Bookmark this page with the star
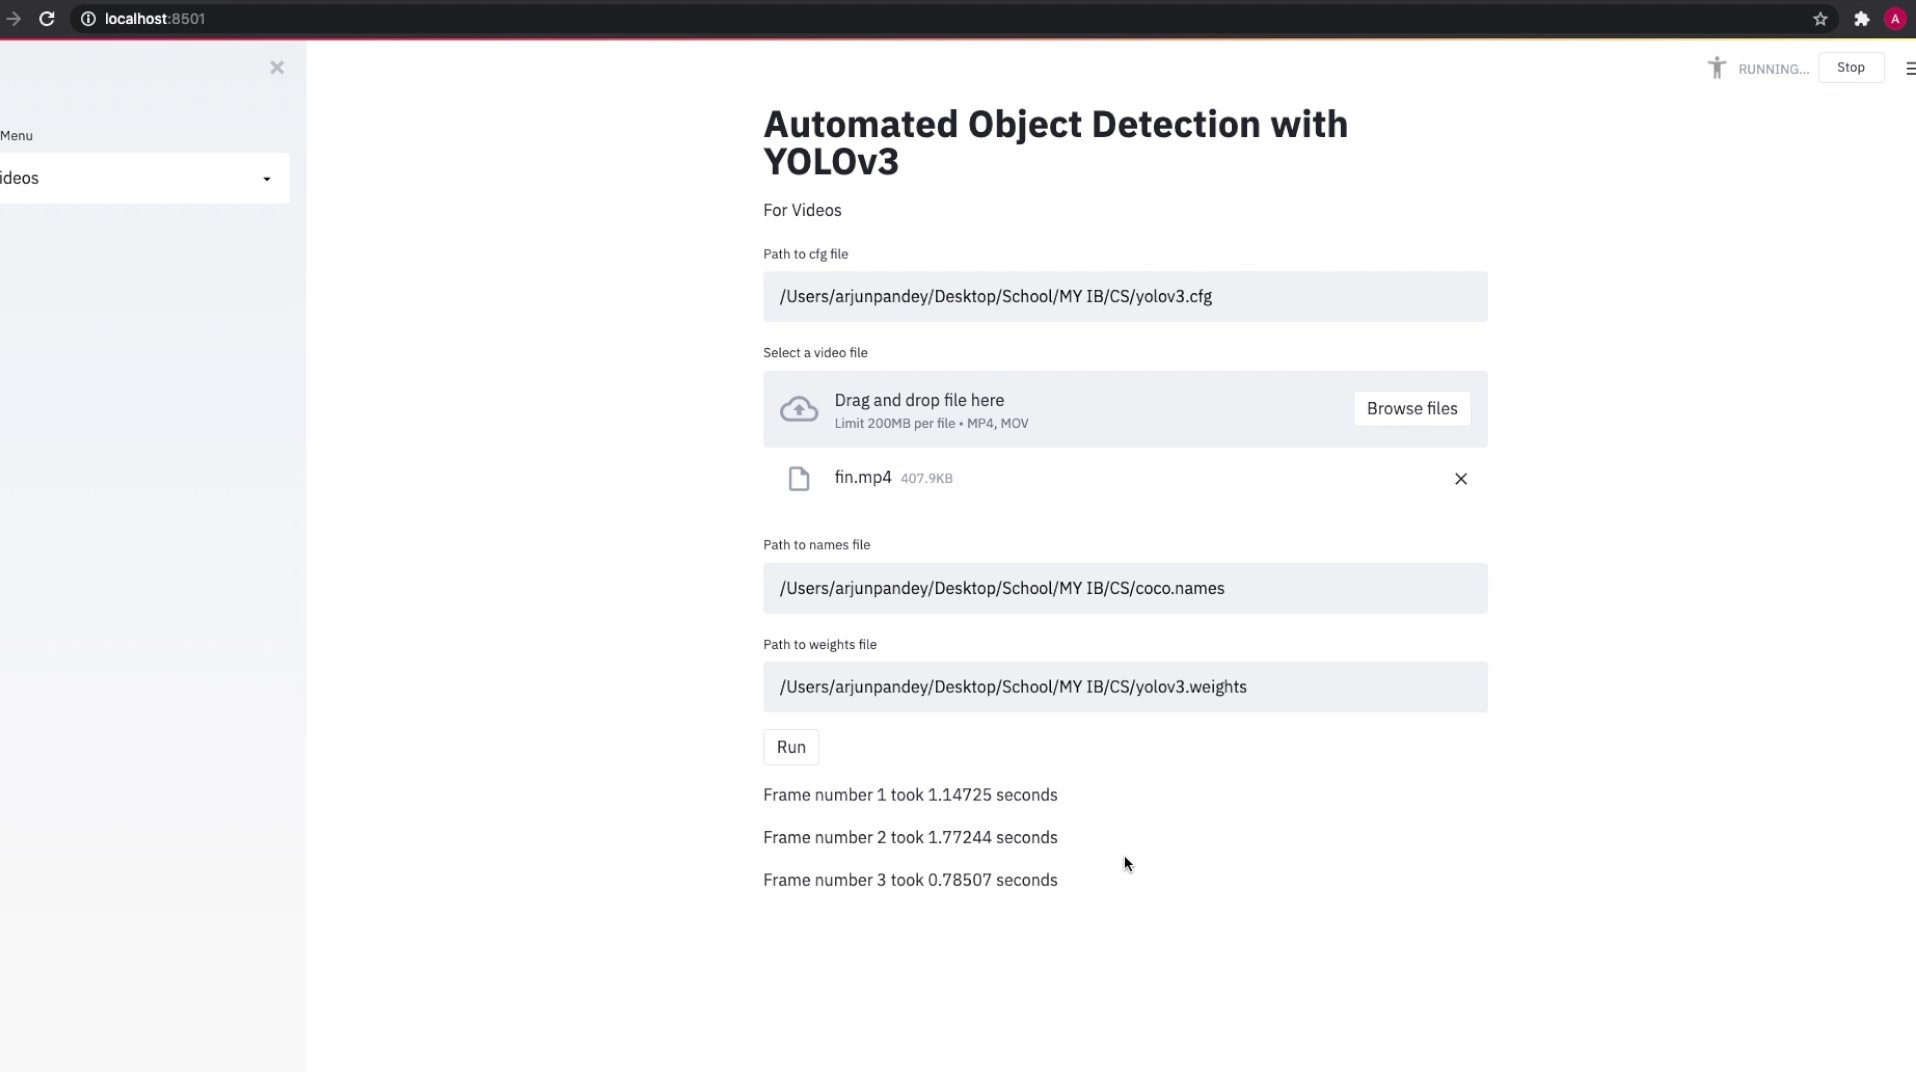This screenshot has width=1916, height=1072. click(1820, 19)
